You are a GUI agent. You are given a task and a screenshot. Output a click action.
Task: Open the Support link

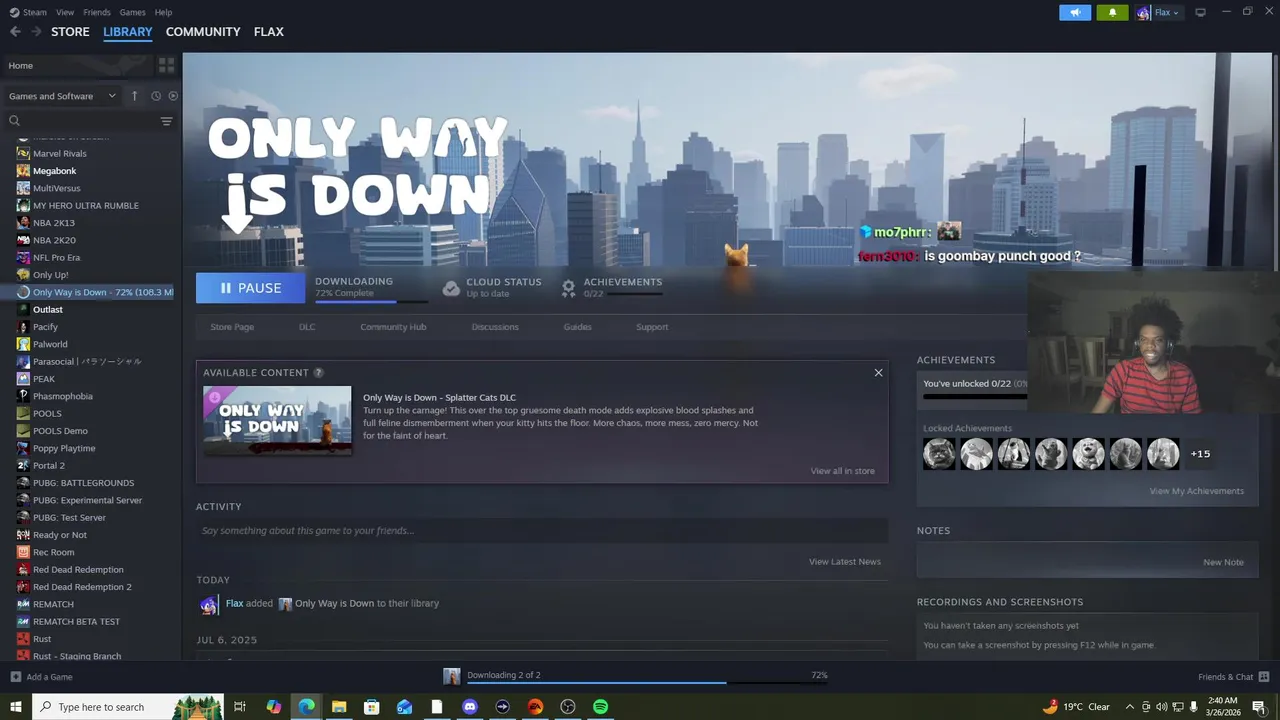pos(652,327)
